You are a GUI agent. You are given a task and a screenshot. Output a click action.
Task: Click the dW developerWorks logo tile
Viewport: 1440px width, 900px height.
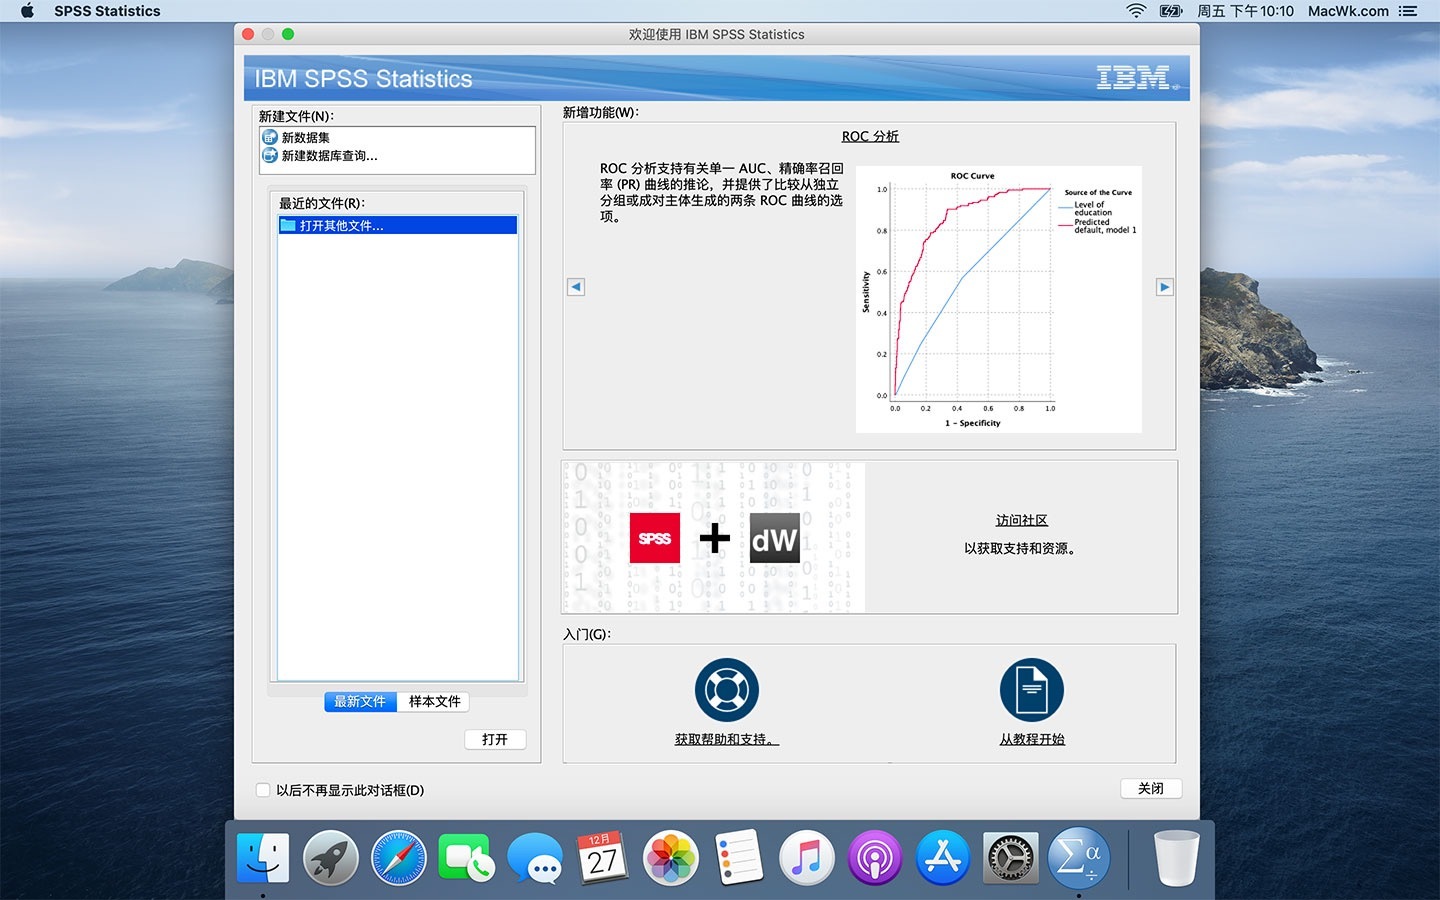tap(774, 539)
